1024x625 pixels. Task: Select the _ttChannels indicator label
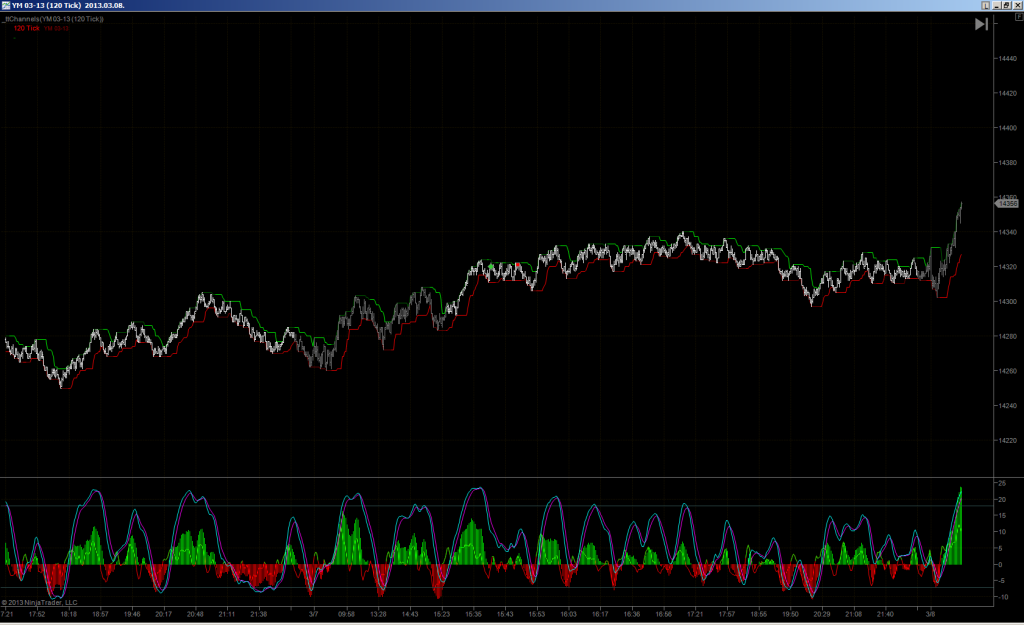pyautogui.click(x=53, y=19)
